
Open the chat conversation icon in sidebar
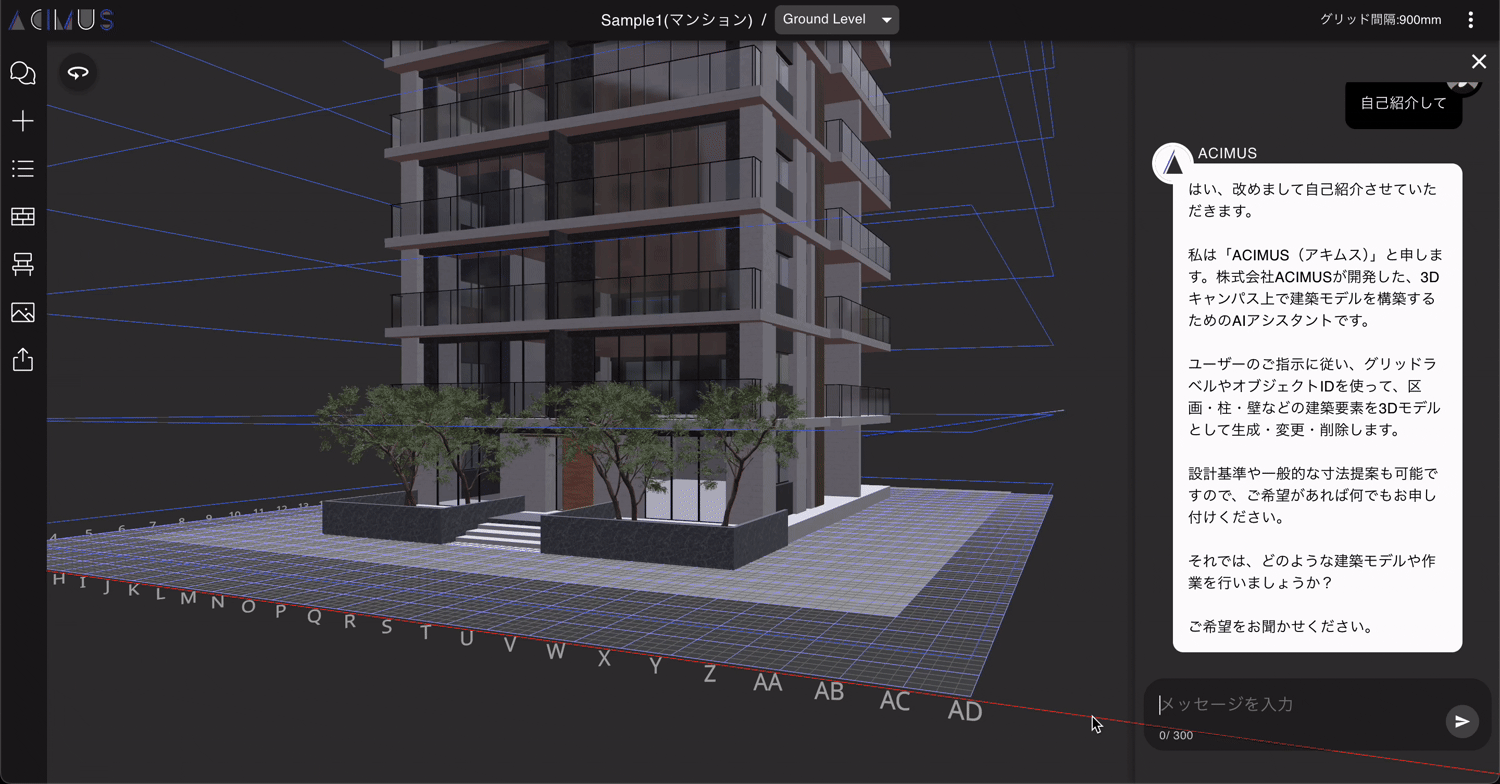[x=23, y=73]
